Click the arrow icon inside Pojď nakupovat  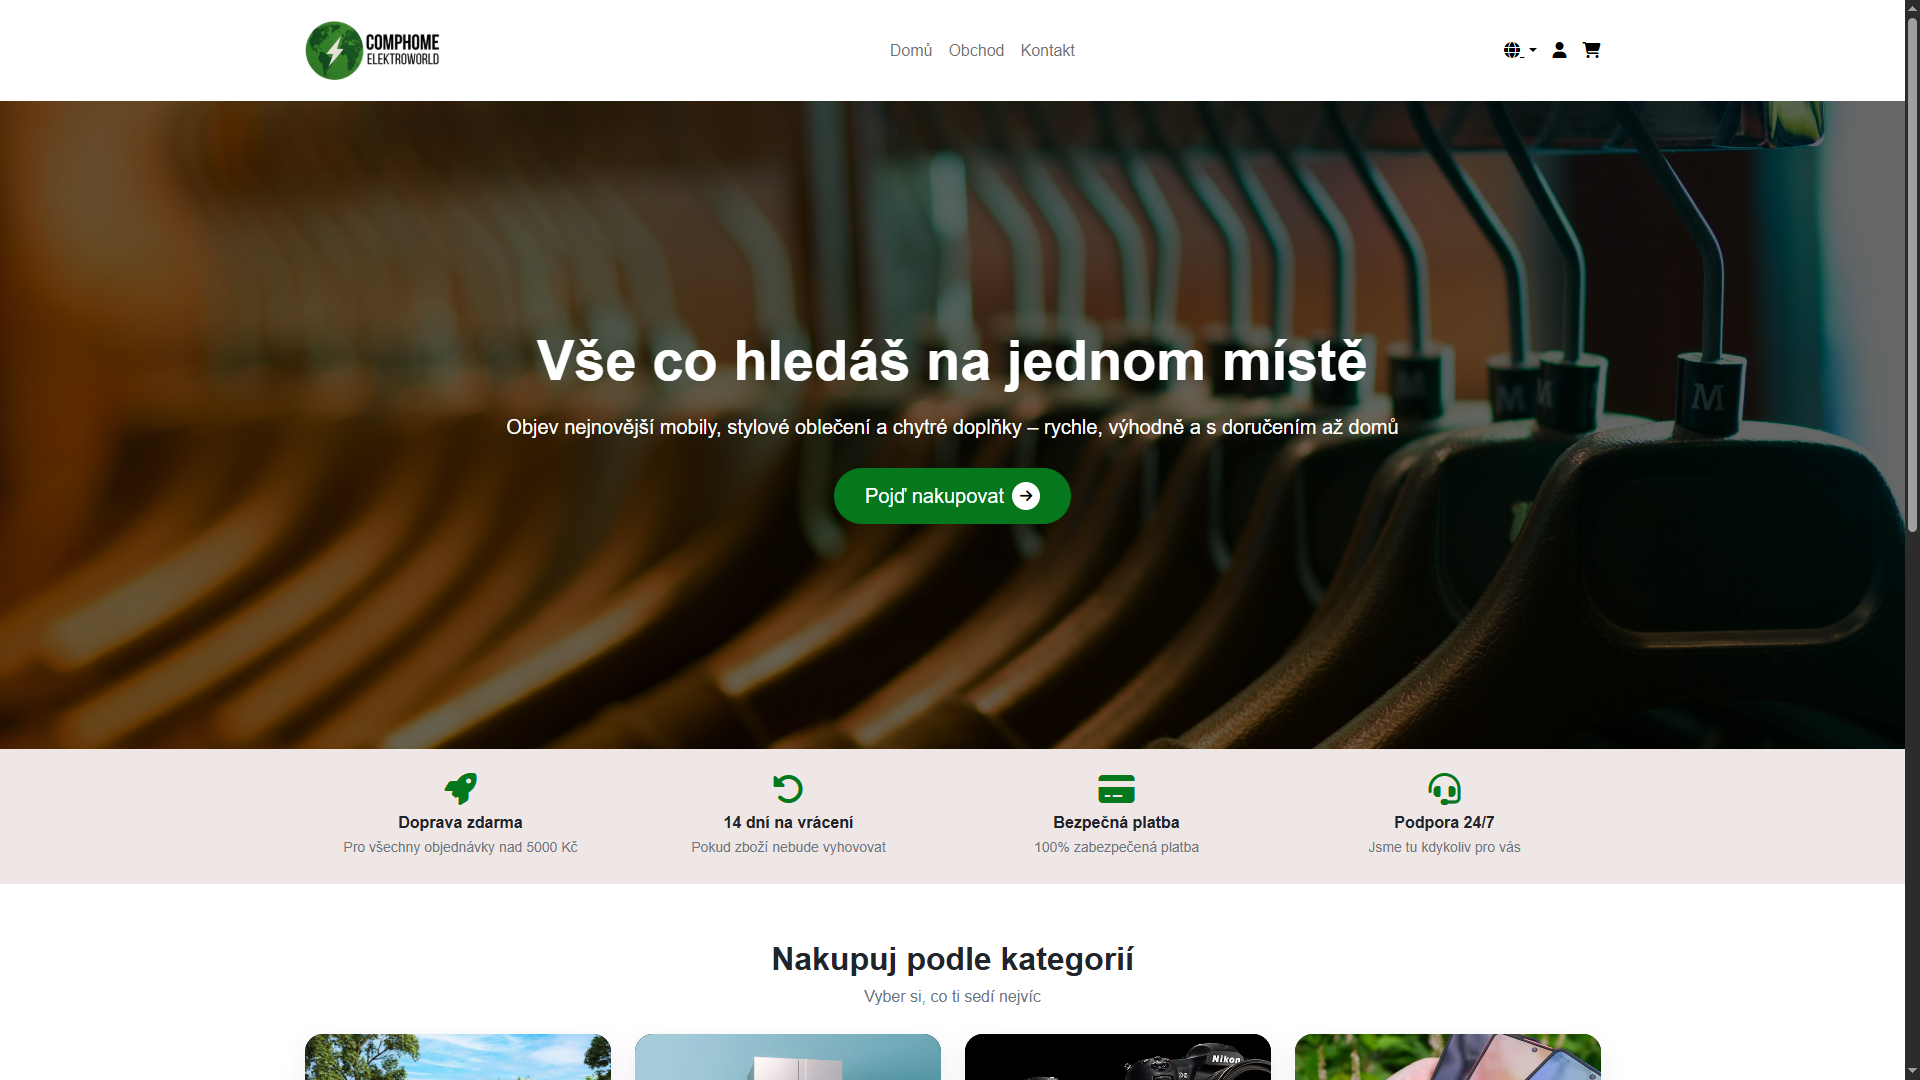click(1026, 496)
